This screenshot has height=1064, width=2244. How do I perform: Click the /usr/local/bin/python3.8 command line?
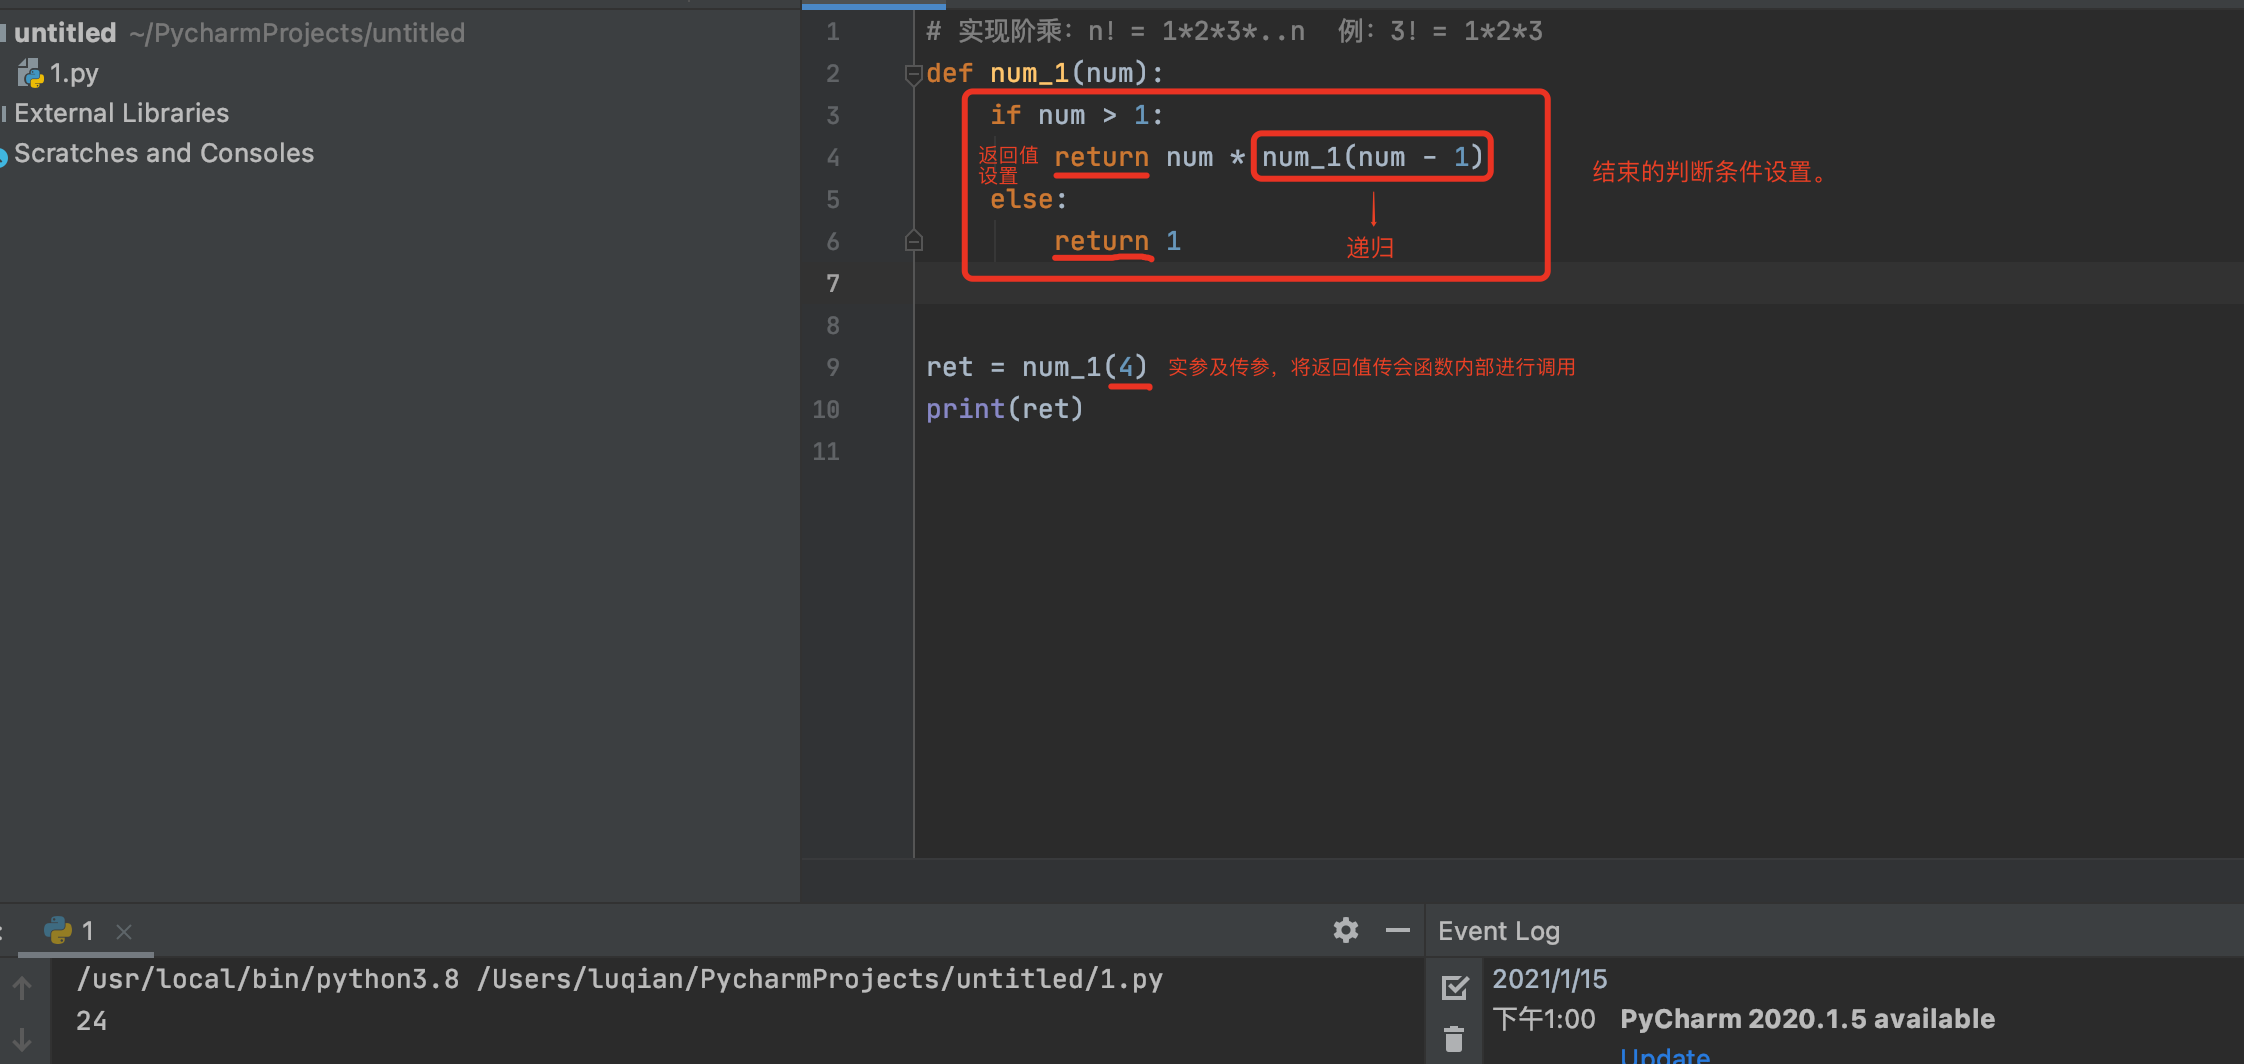(x=620, y=979)
